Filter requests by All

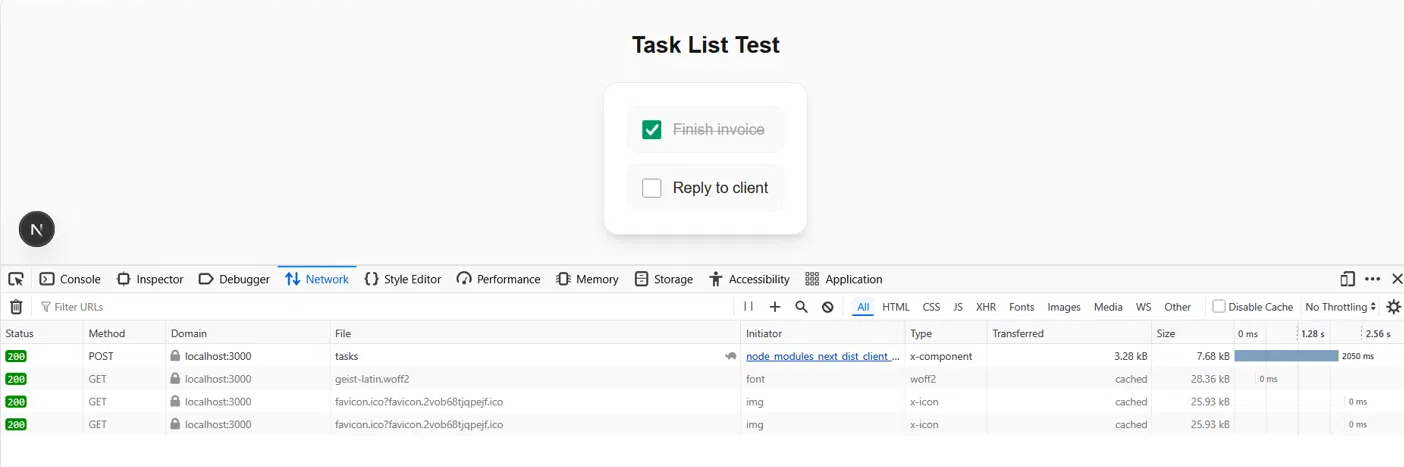pyautogui.click(x=863, y=307)
